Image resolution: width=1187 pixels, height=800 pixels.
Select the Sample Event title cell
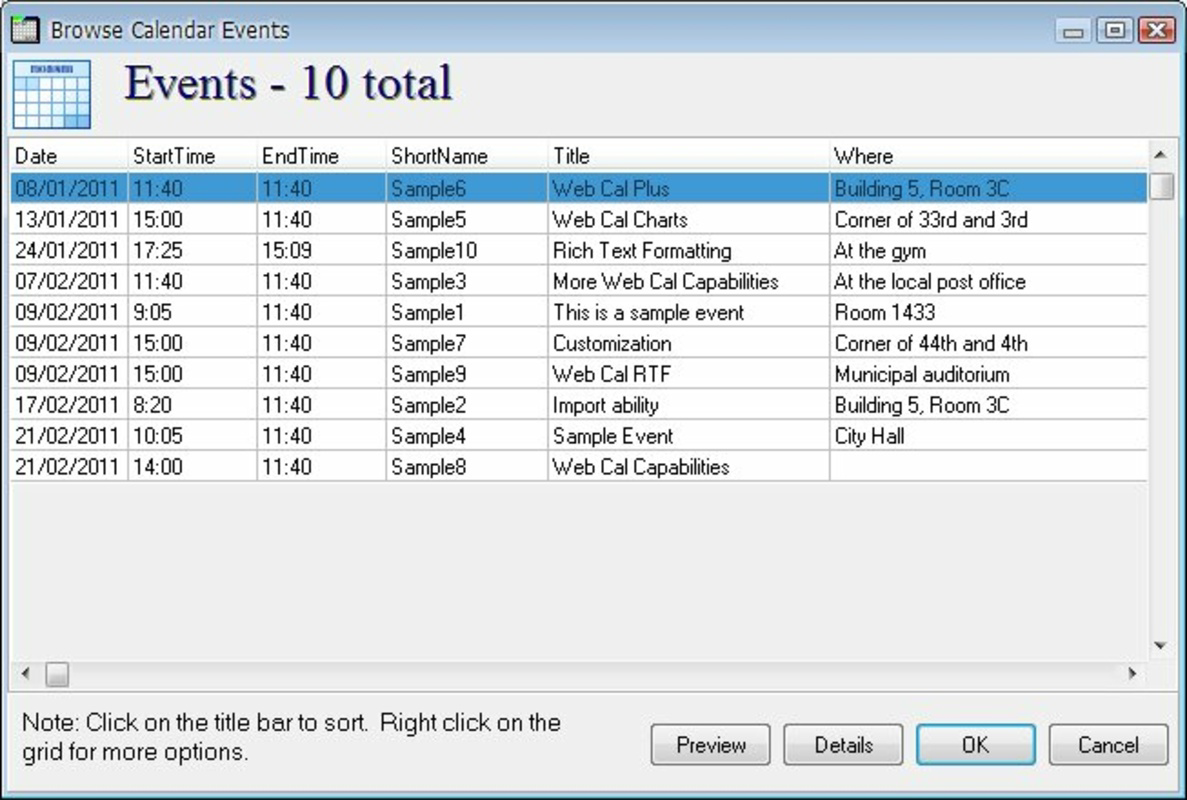coord(688,437)
